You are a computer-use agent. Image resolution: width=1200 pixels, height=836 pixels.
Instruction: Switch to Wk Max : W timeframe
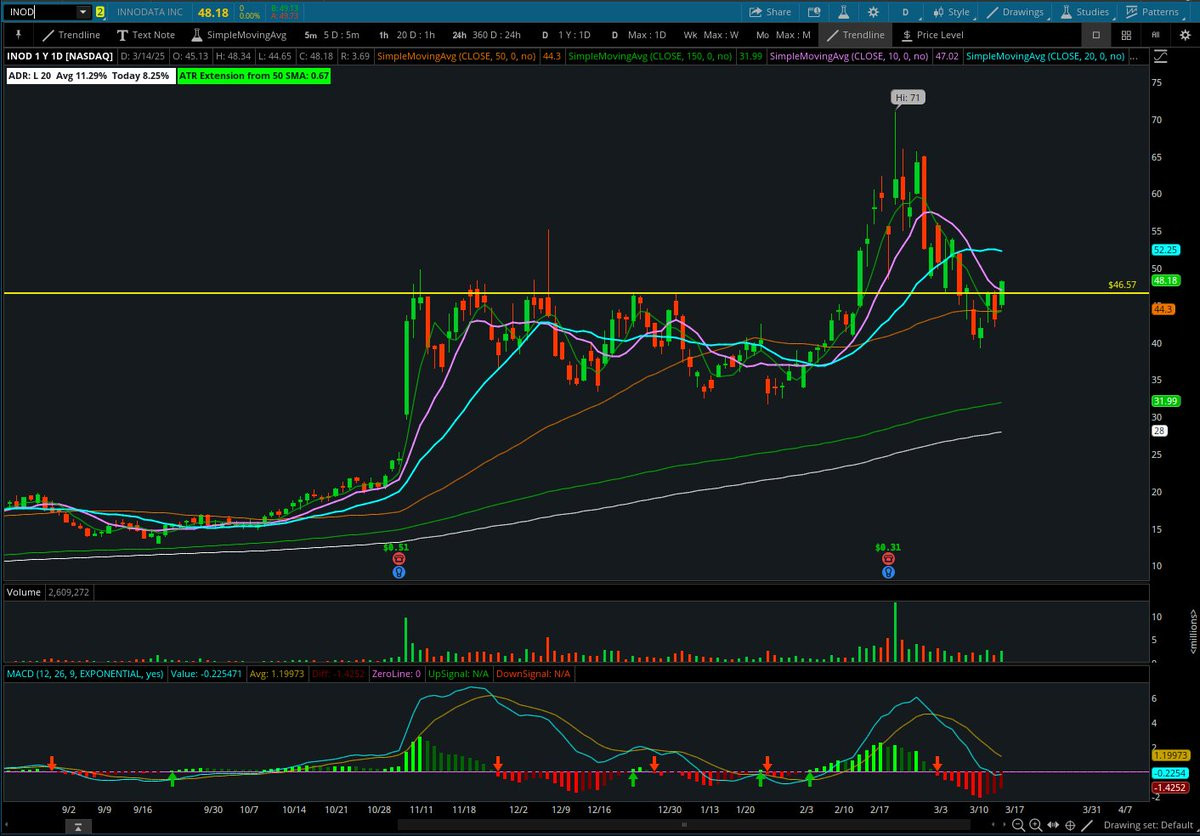pos(711,35)
